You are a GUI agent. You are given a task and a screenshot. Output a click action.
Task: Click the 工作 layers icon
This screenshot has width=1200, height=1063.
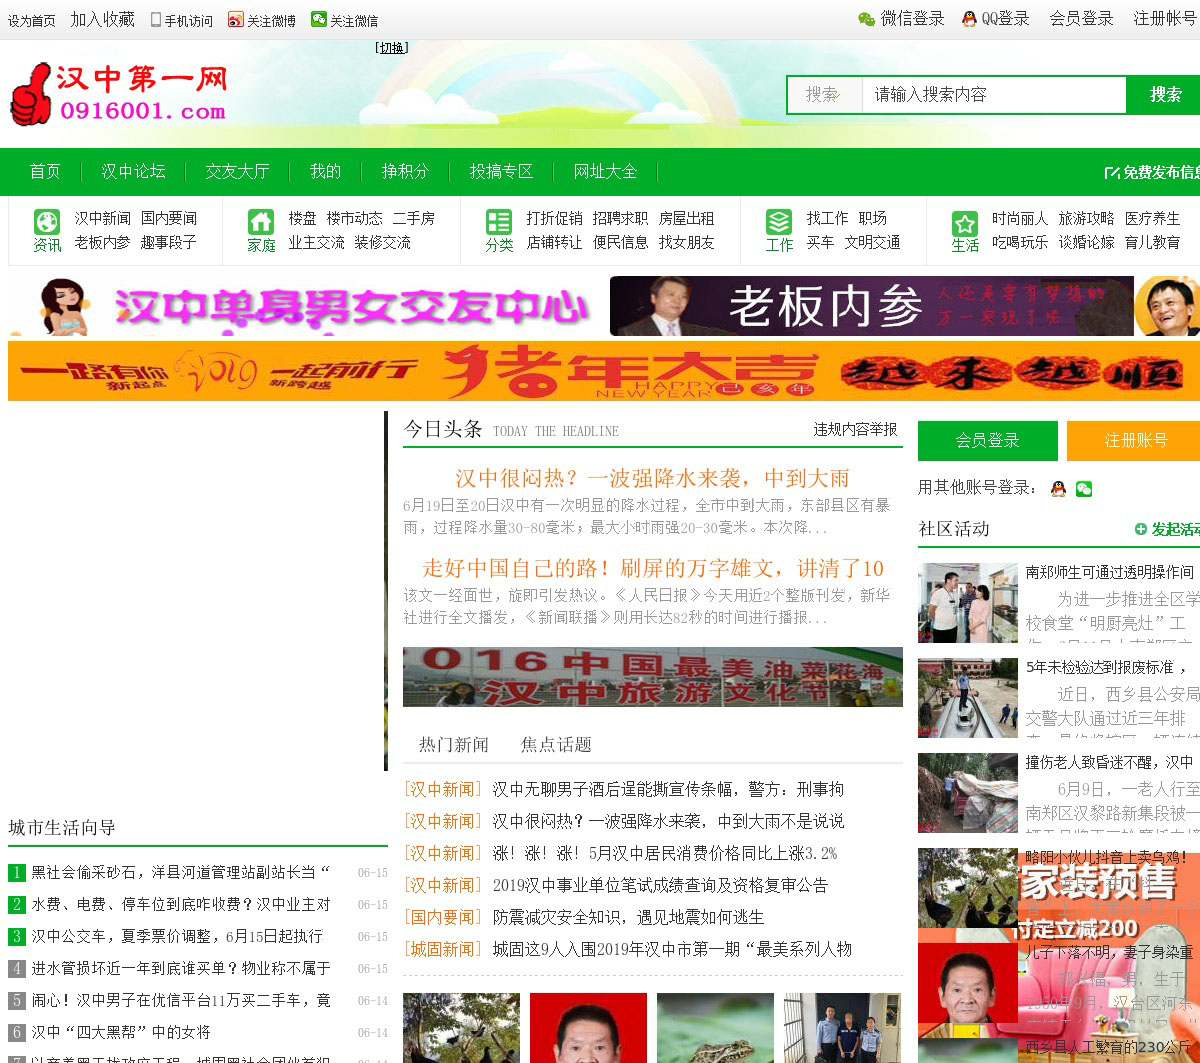(779, 221)
